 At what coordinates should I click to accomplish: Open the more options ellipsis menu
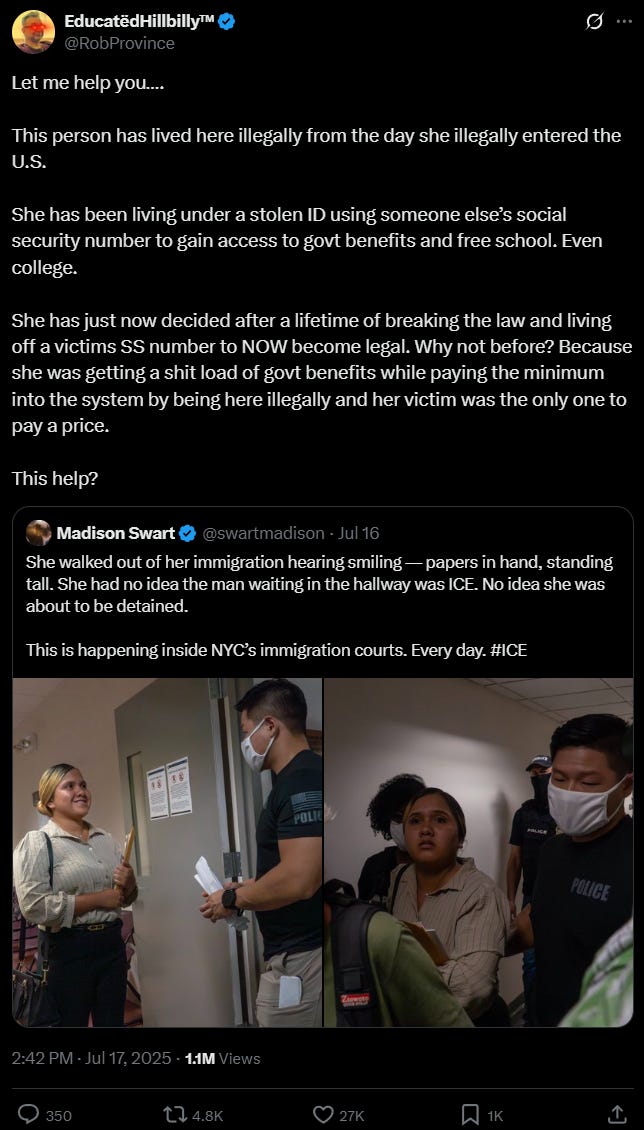coord(624,22)
